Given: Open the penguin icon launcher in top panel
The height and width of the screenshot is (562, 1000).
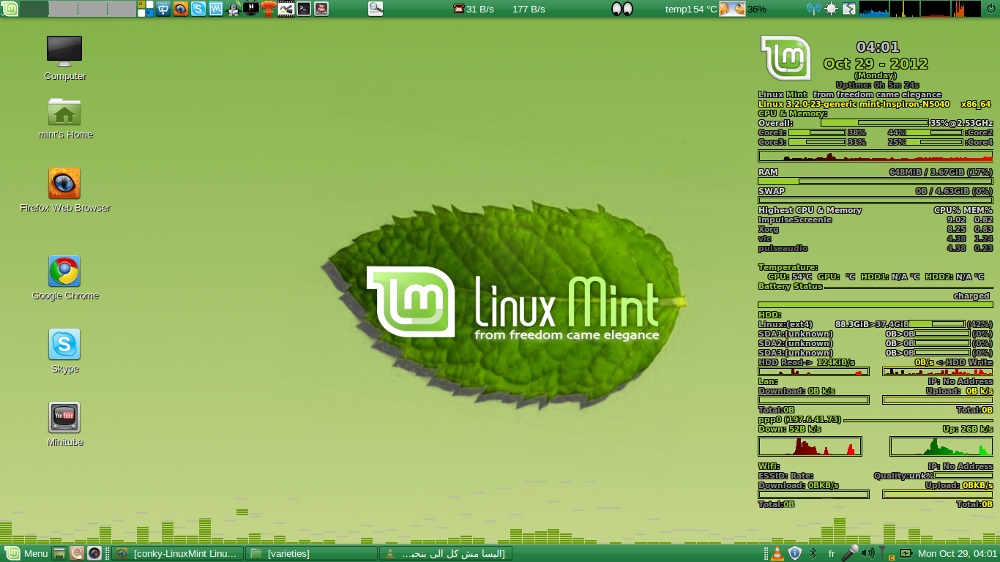Looking at the screenshot, I should [x=233, y=9].
